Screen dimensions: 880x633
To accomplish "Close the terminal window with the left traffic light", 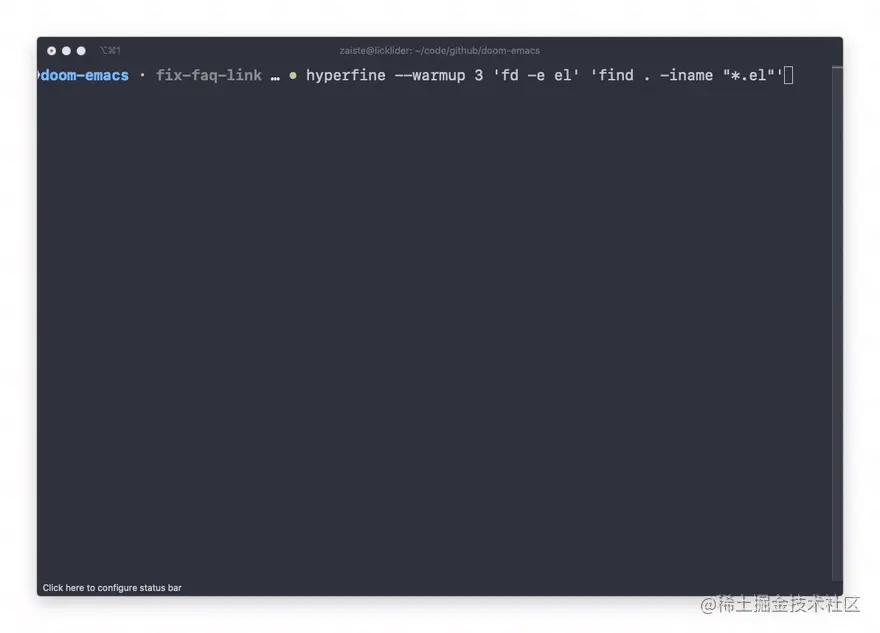I will tap(51, 51).
